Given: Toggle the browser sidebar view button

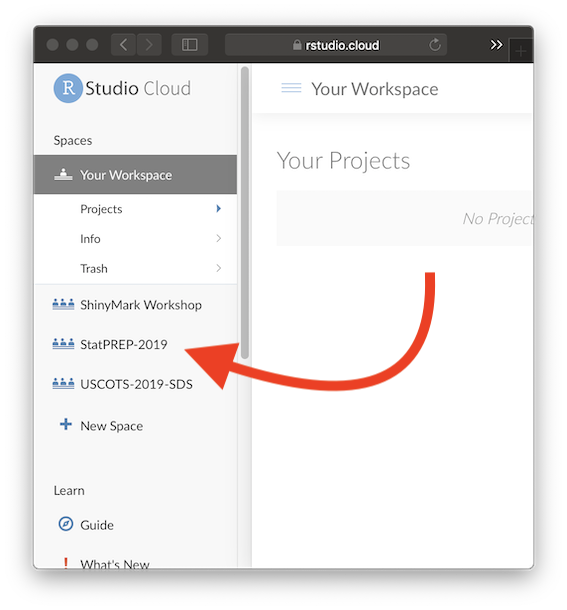Looking at the screenshot, I should (x=190, y=45).
